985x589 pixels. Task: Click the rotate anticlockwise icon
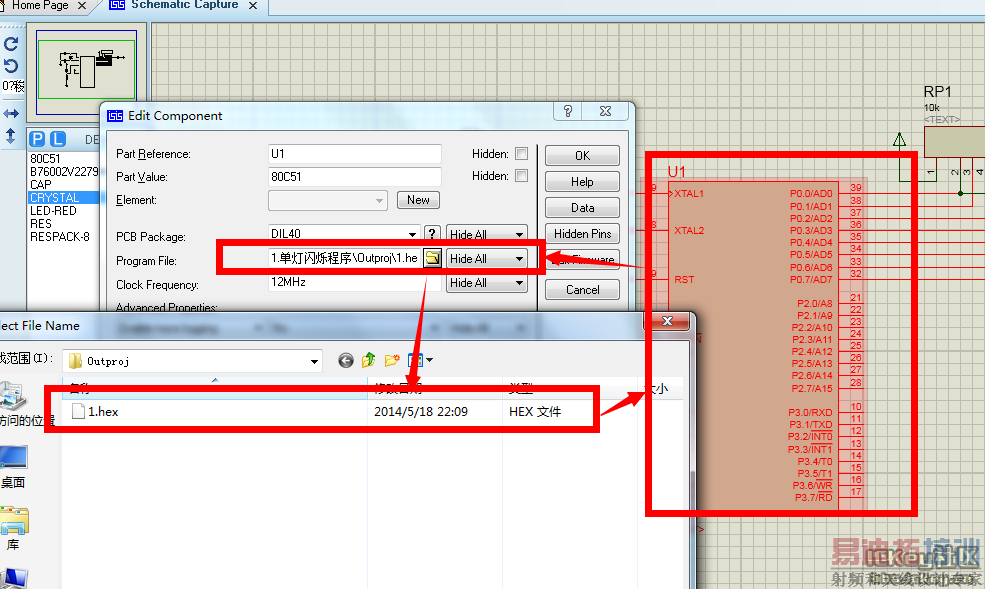click(11, 66)
